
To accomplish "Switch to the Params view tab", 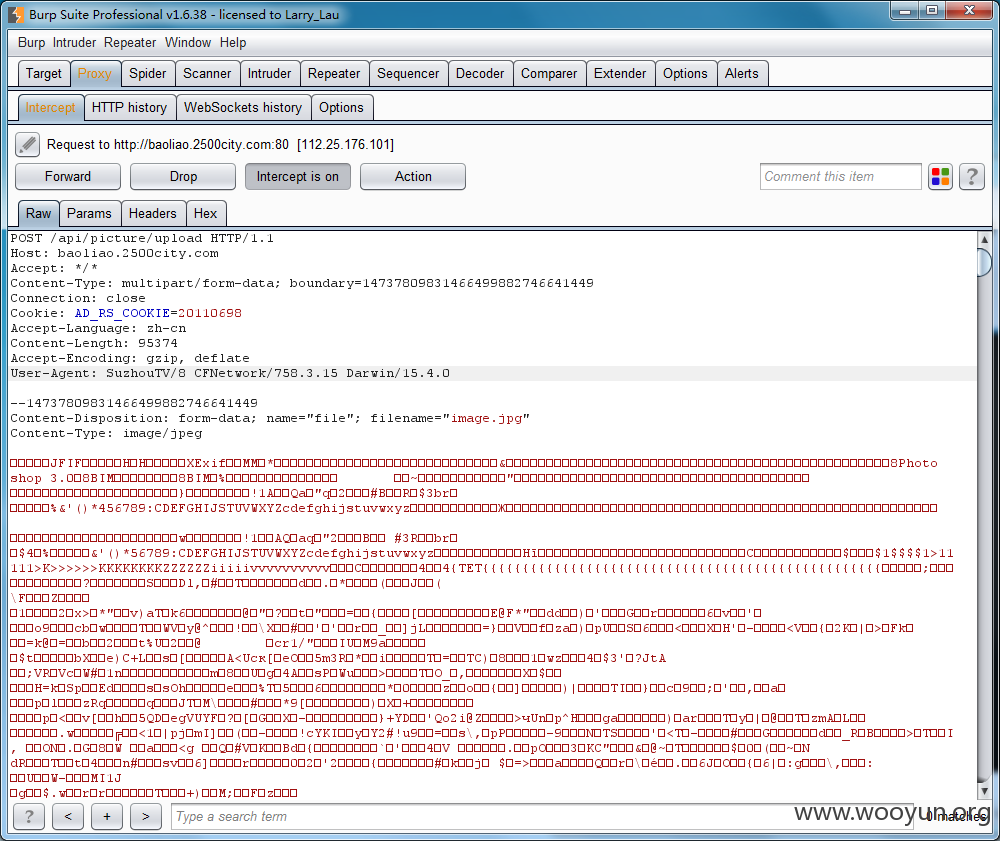I will click(x=89, y=214).
